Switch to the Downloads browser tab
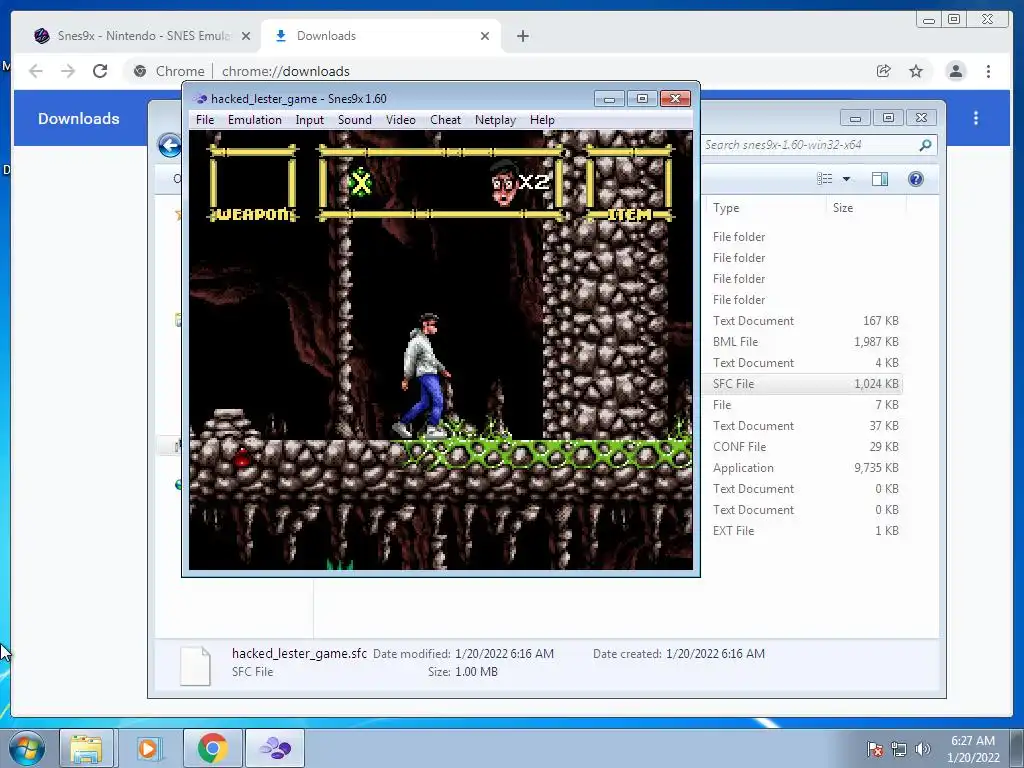The width and height of the screenshot is (1024, 768). 381,36
